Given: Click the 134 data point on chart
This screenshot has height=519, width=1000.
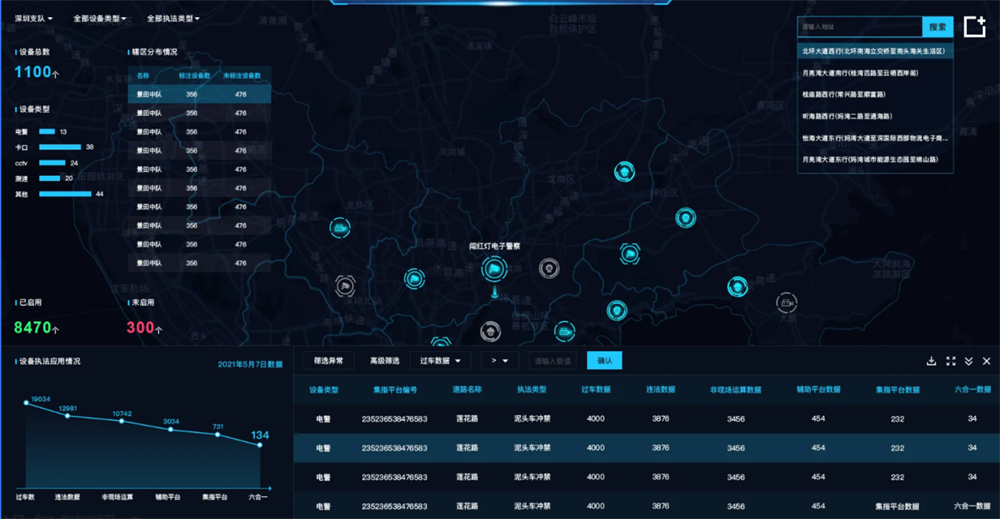Looking at the screenshot, I should click(261, 445).
